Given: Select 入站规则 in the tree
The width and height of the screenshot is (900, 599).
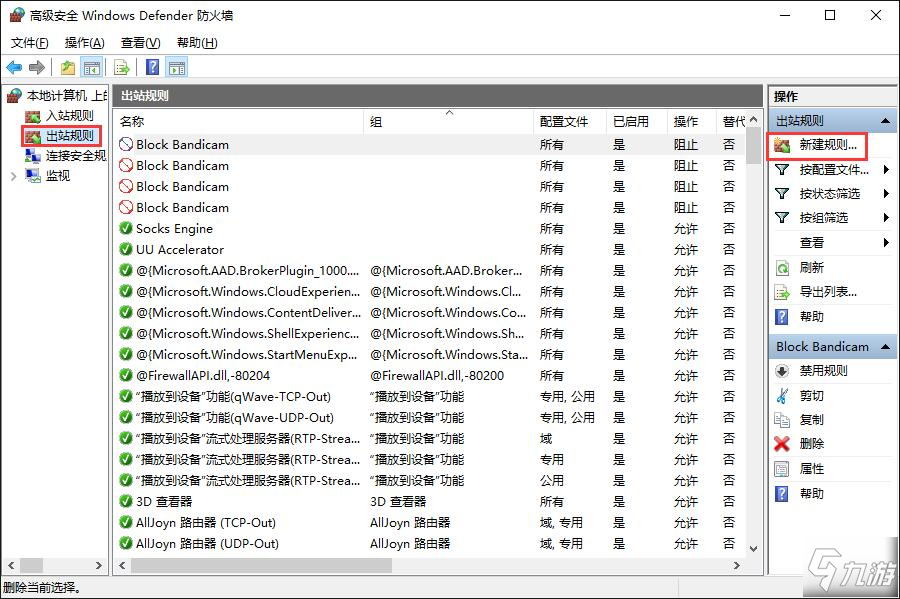Looking at the screenshot, I should coord(69,115).
